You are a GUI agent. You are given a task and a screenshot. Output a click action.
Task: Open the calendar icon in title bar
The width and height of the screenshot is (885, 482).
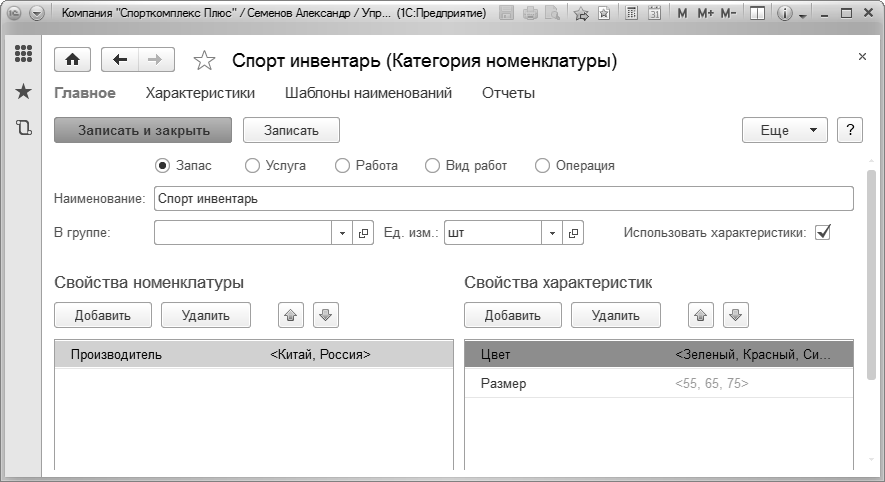(654, 13)
